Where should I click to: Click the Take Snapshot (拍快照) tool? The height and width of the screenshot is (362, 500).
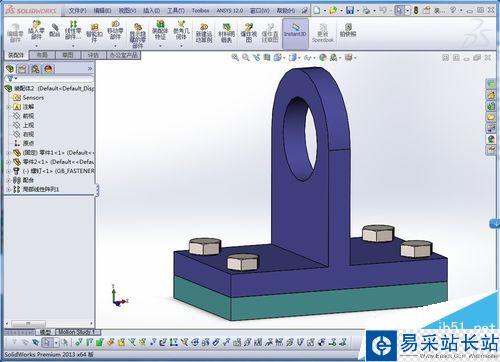[x=348, y=30]
